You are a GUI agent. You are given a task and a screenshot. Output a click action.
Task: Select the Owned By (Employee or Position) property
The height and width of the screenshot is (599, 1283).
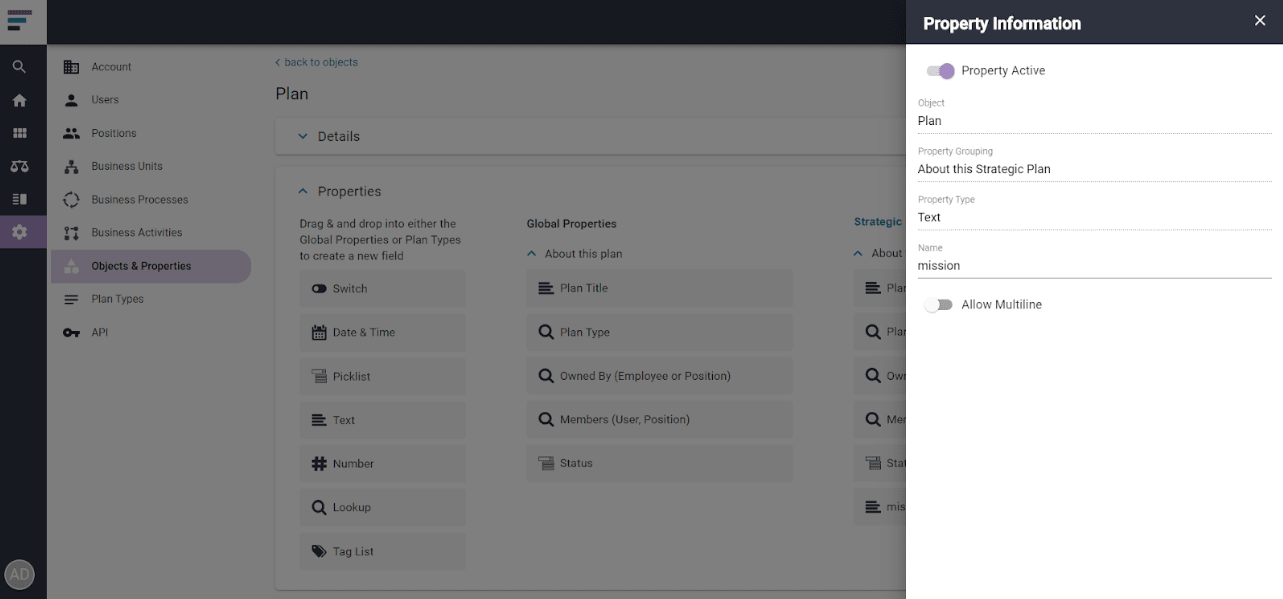click(x=659, y=376)
